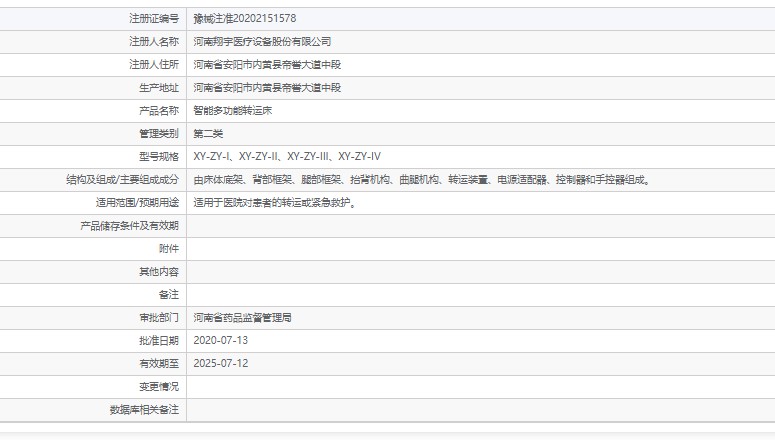Select product name 智能多功能转运床
775x440 pixels.
tap(232, 111)
